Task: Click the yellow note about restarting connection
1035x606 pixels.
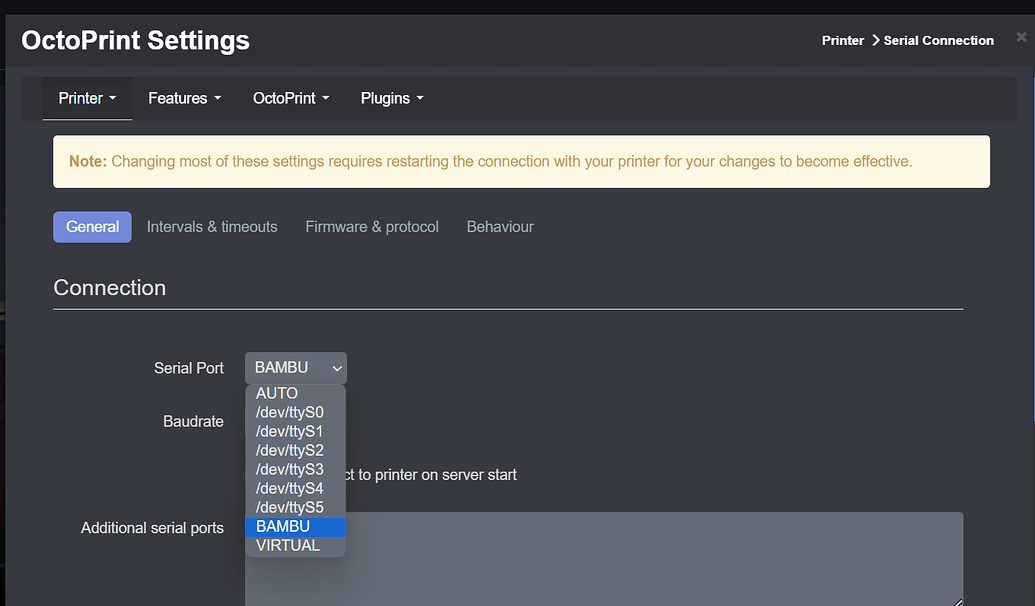Action: pyautogui.click(x=521, y=162)
